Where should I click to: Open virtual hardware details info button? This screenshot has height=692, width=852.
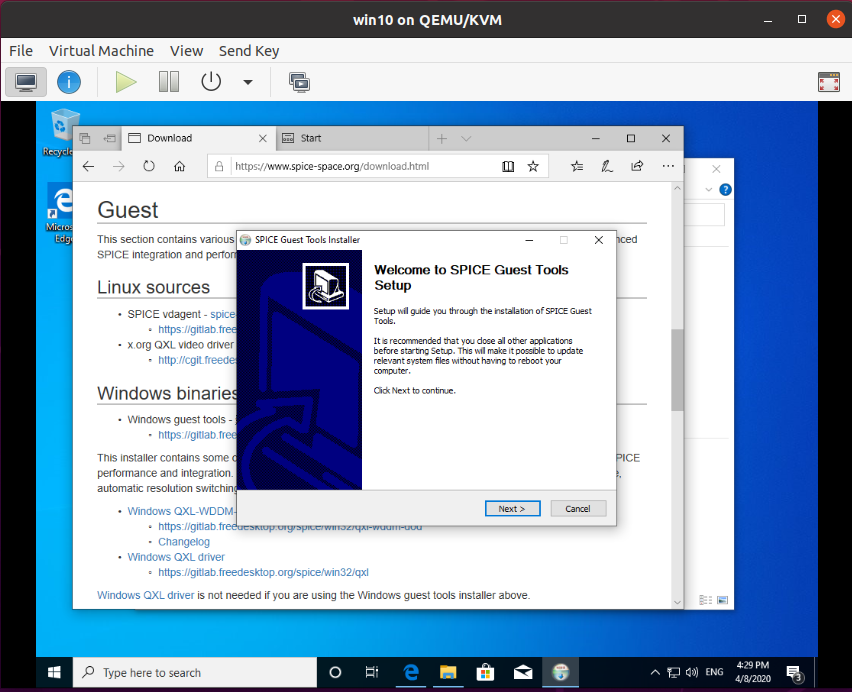click(69, 83)
